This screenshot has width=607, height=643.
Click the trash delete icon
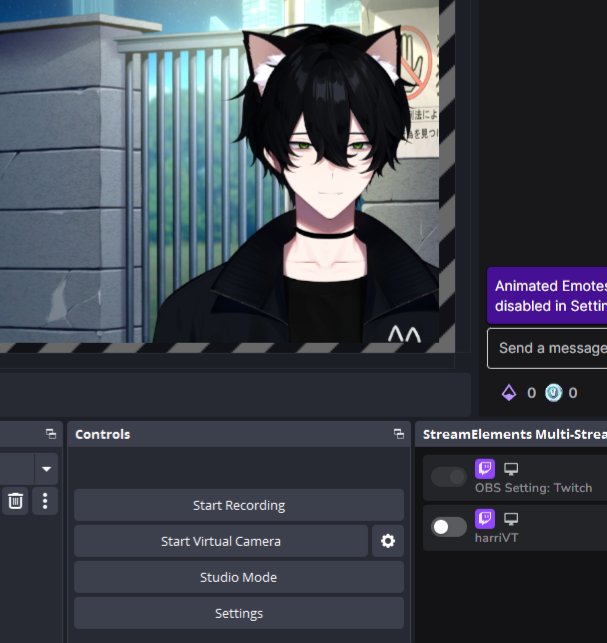(16, 501)
